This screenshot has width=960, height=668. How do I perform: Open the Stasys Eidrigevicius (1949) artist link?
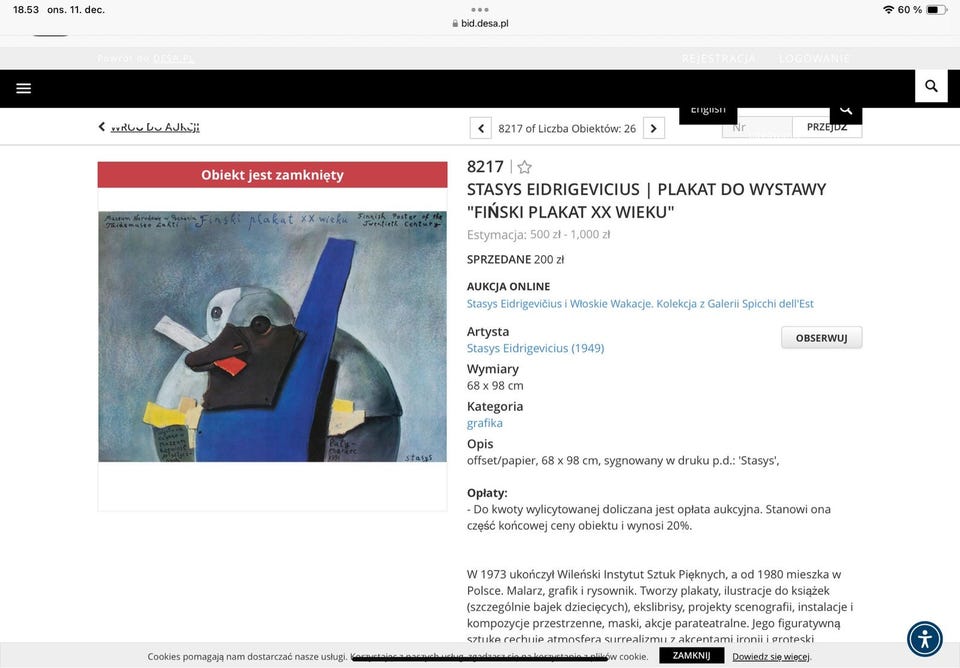pos(535,348)
